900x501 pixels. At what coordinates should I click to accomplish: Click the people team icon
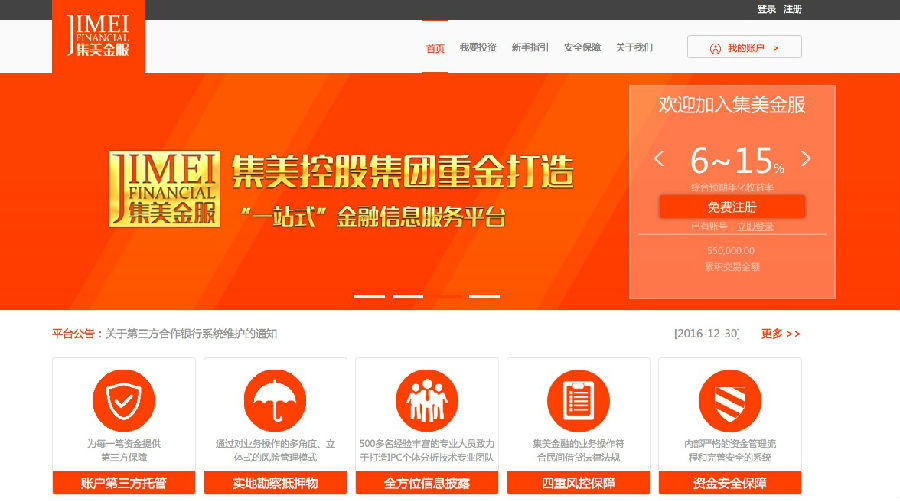pos(426,400)
